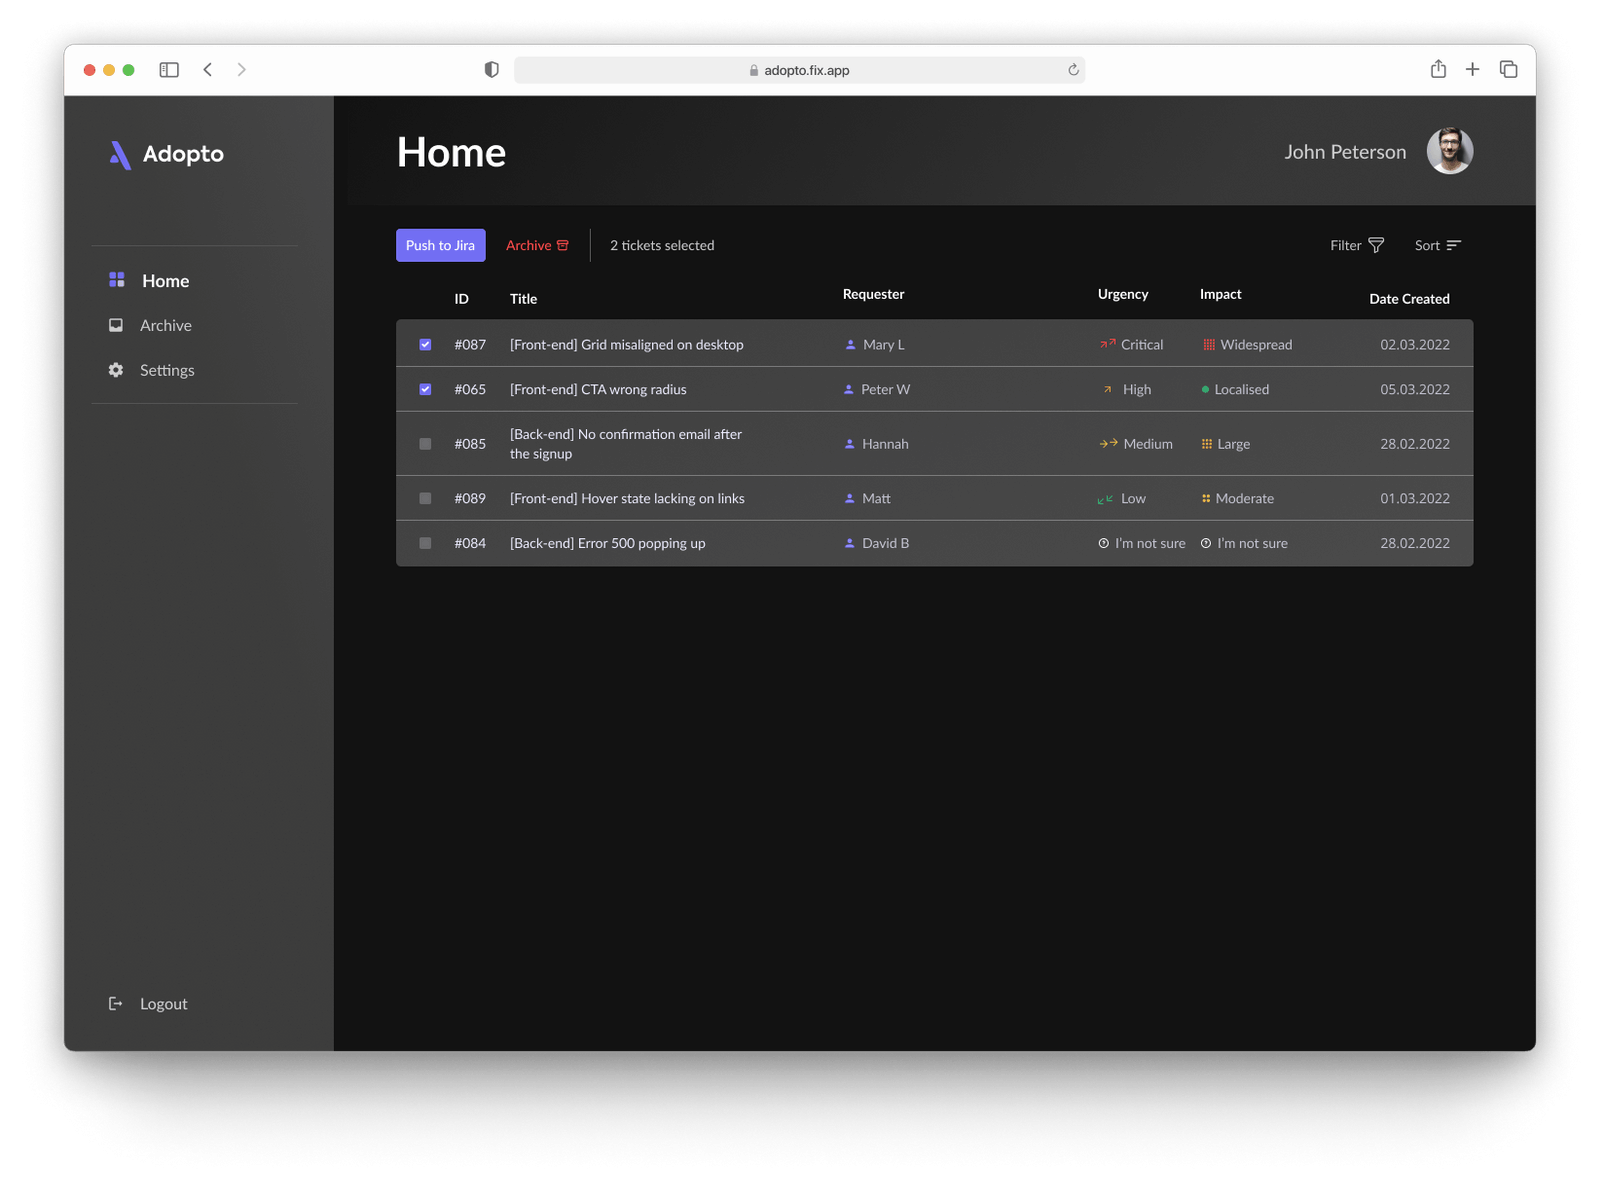1600x1179 pixels.
Task: Click the Date Created column header
Action: (1409, 299)
